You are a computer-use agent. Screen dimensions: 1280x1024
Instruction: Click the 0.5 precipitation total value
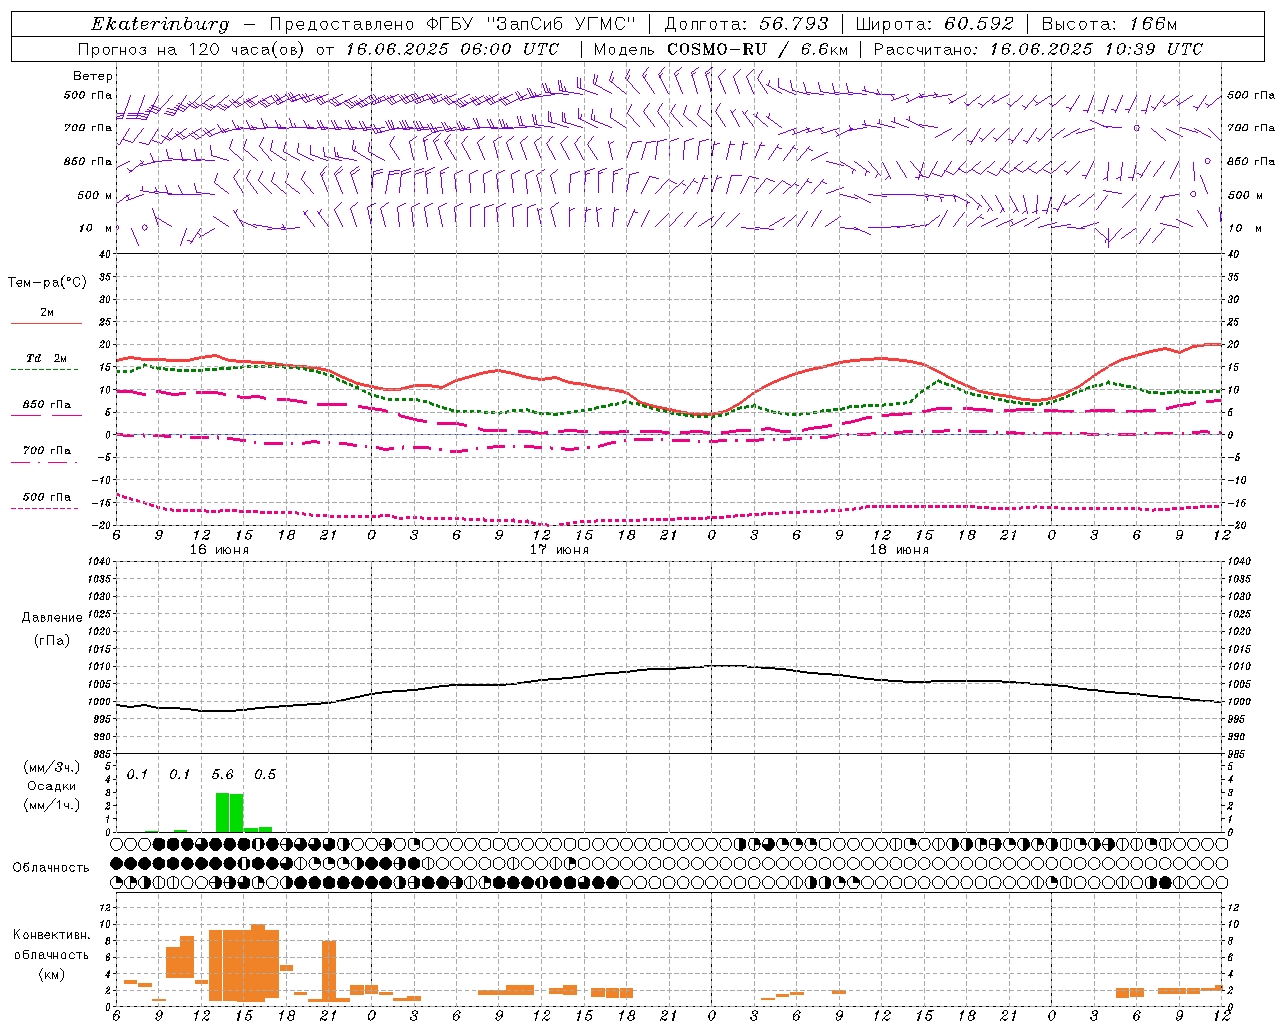tap(265, 775)
